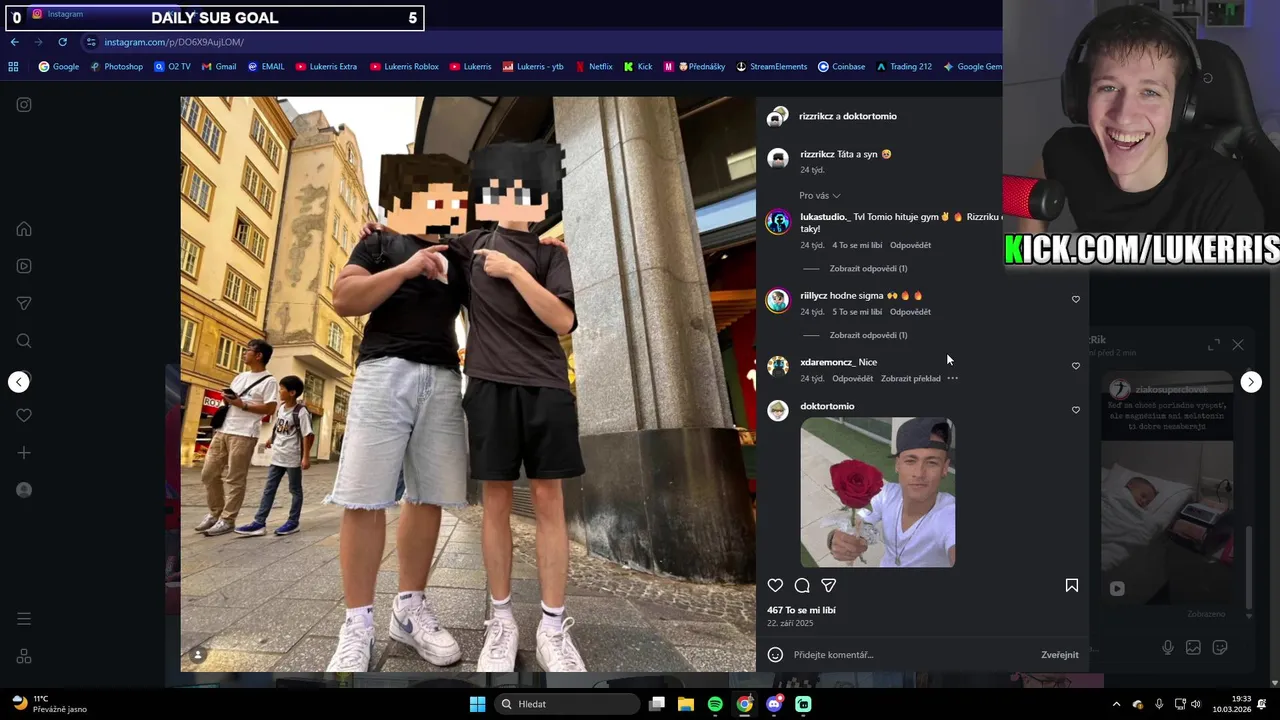Image resolution: width=1280 pixels, height=720 pixels.
Task: Open the Trading 212 bookmark
Action: click(x=904, y=67)
